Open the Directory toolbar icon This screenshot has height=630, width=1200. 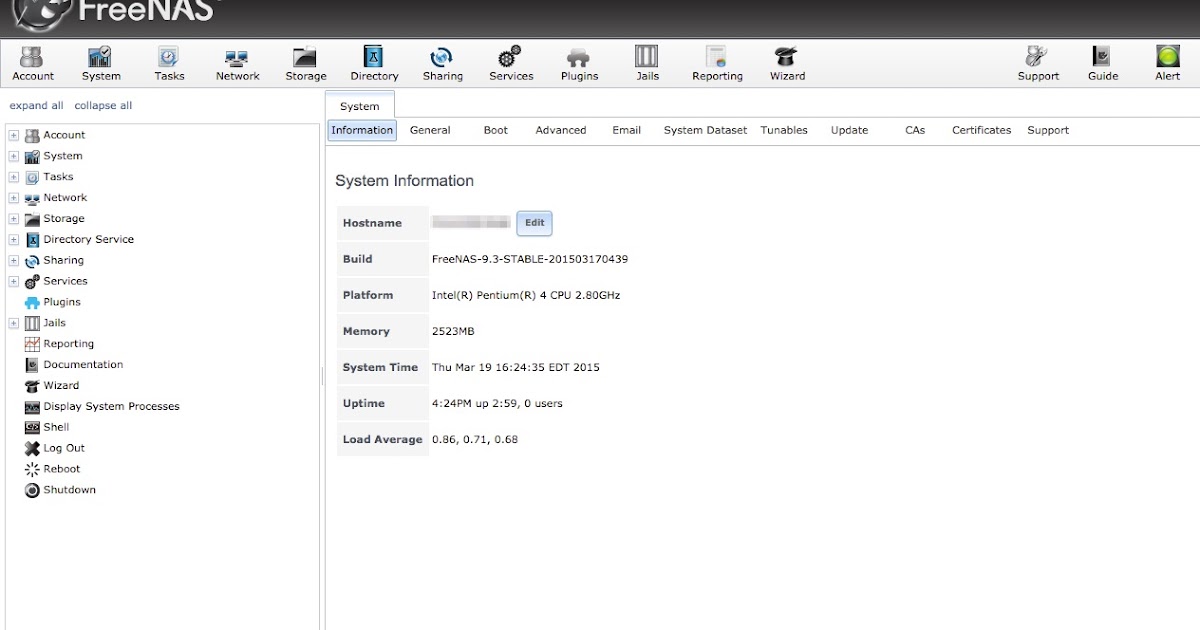pyautogui.click(x=374, y=64)
